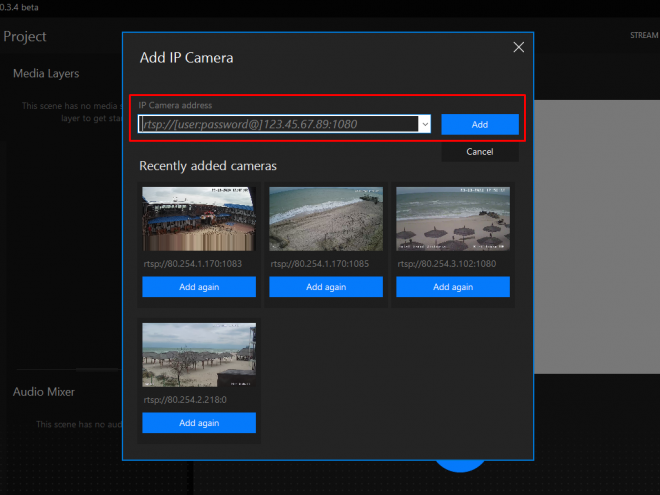Click address text rtsp://80.254.2.218:0

click(x=185, y=400)
